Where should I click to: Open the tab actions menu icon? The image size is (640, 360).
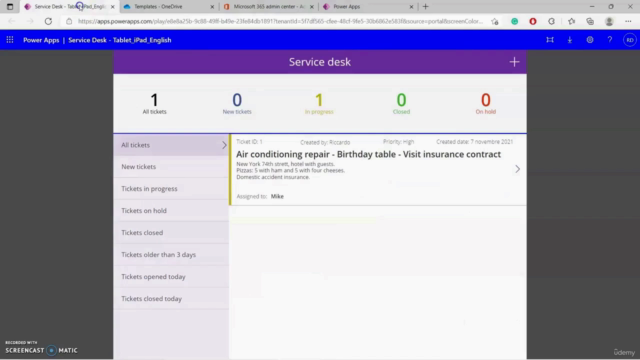pos(10,7)
